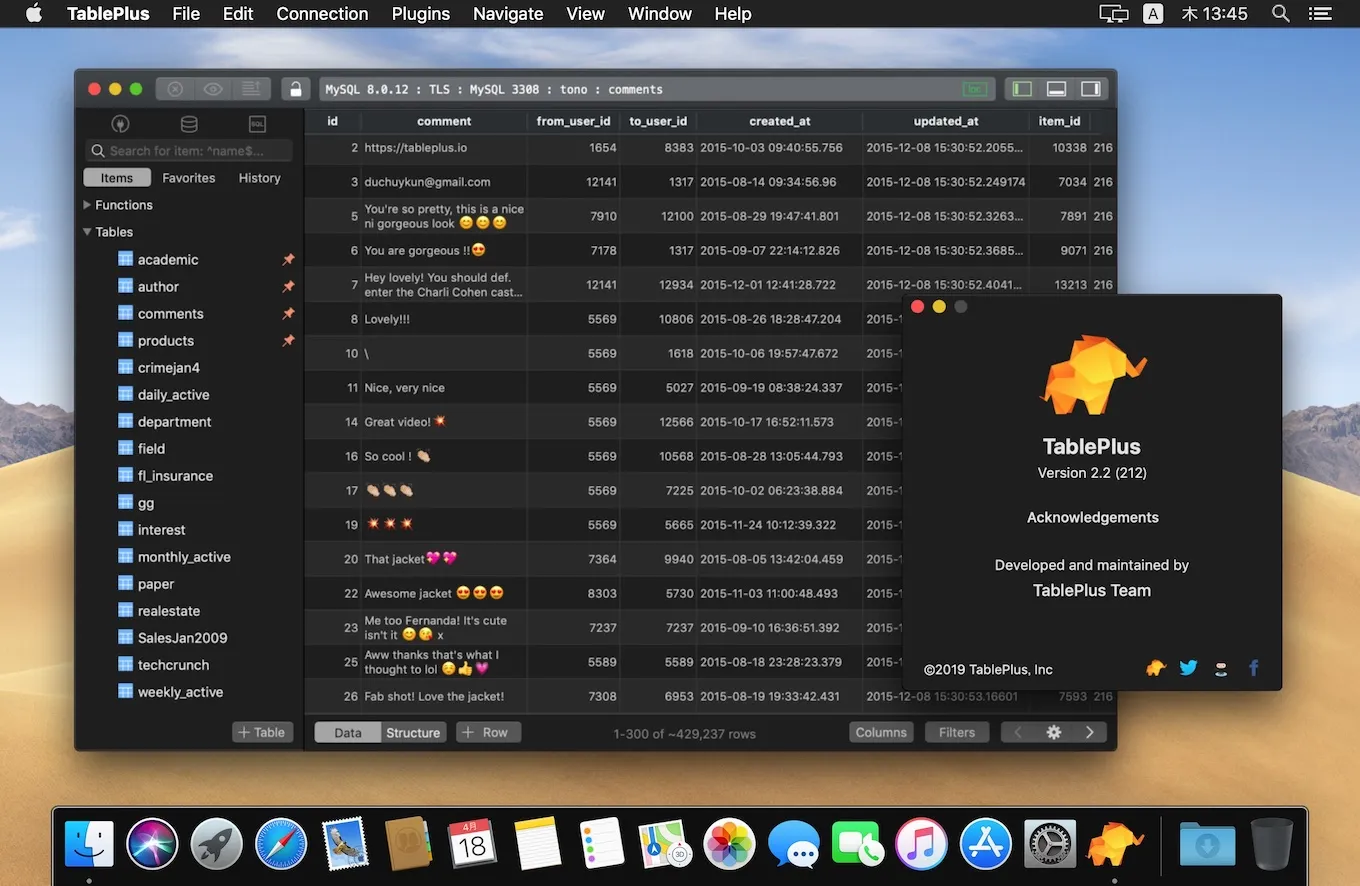Click the table icon beside fl_insurance
1360x886 pixels.
[x=125, y=475]
